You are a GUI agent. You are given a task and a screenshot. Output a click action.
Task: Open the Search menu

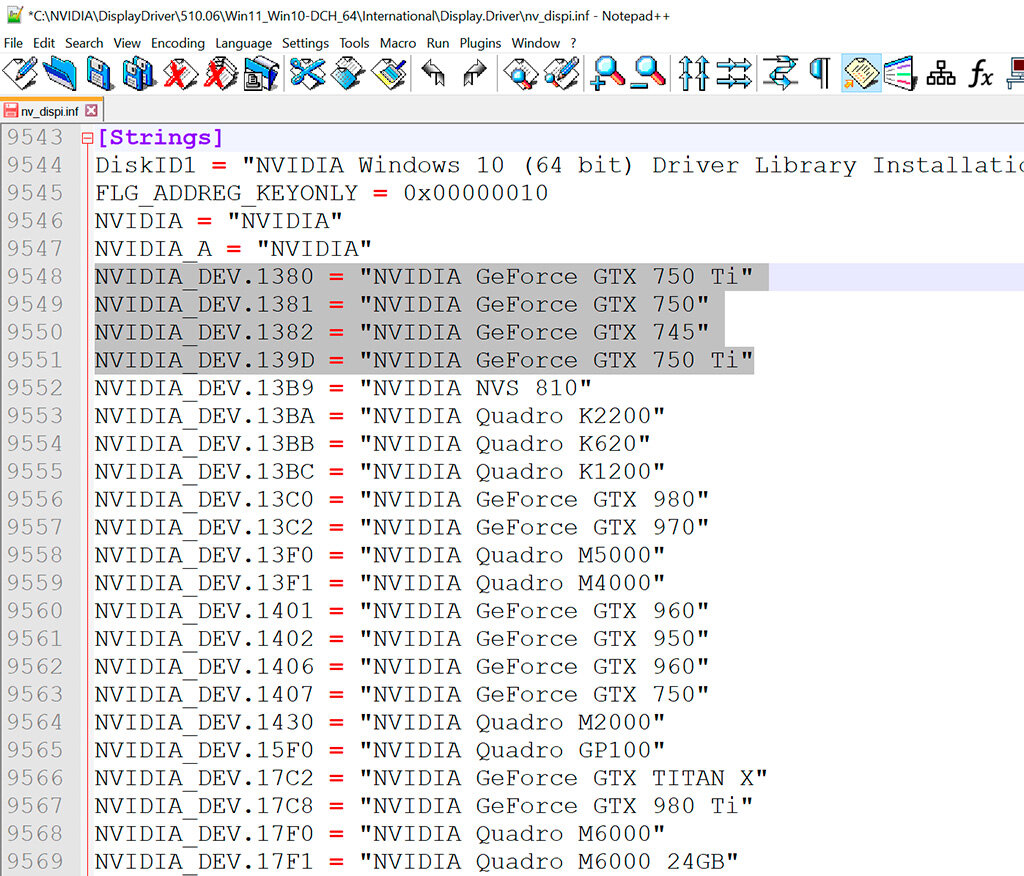click(x=84, y=43)
